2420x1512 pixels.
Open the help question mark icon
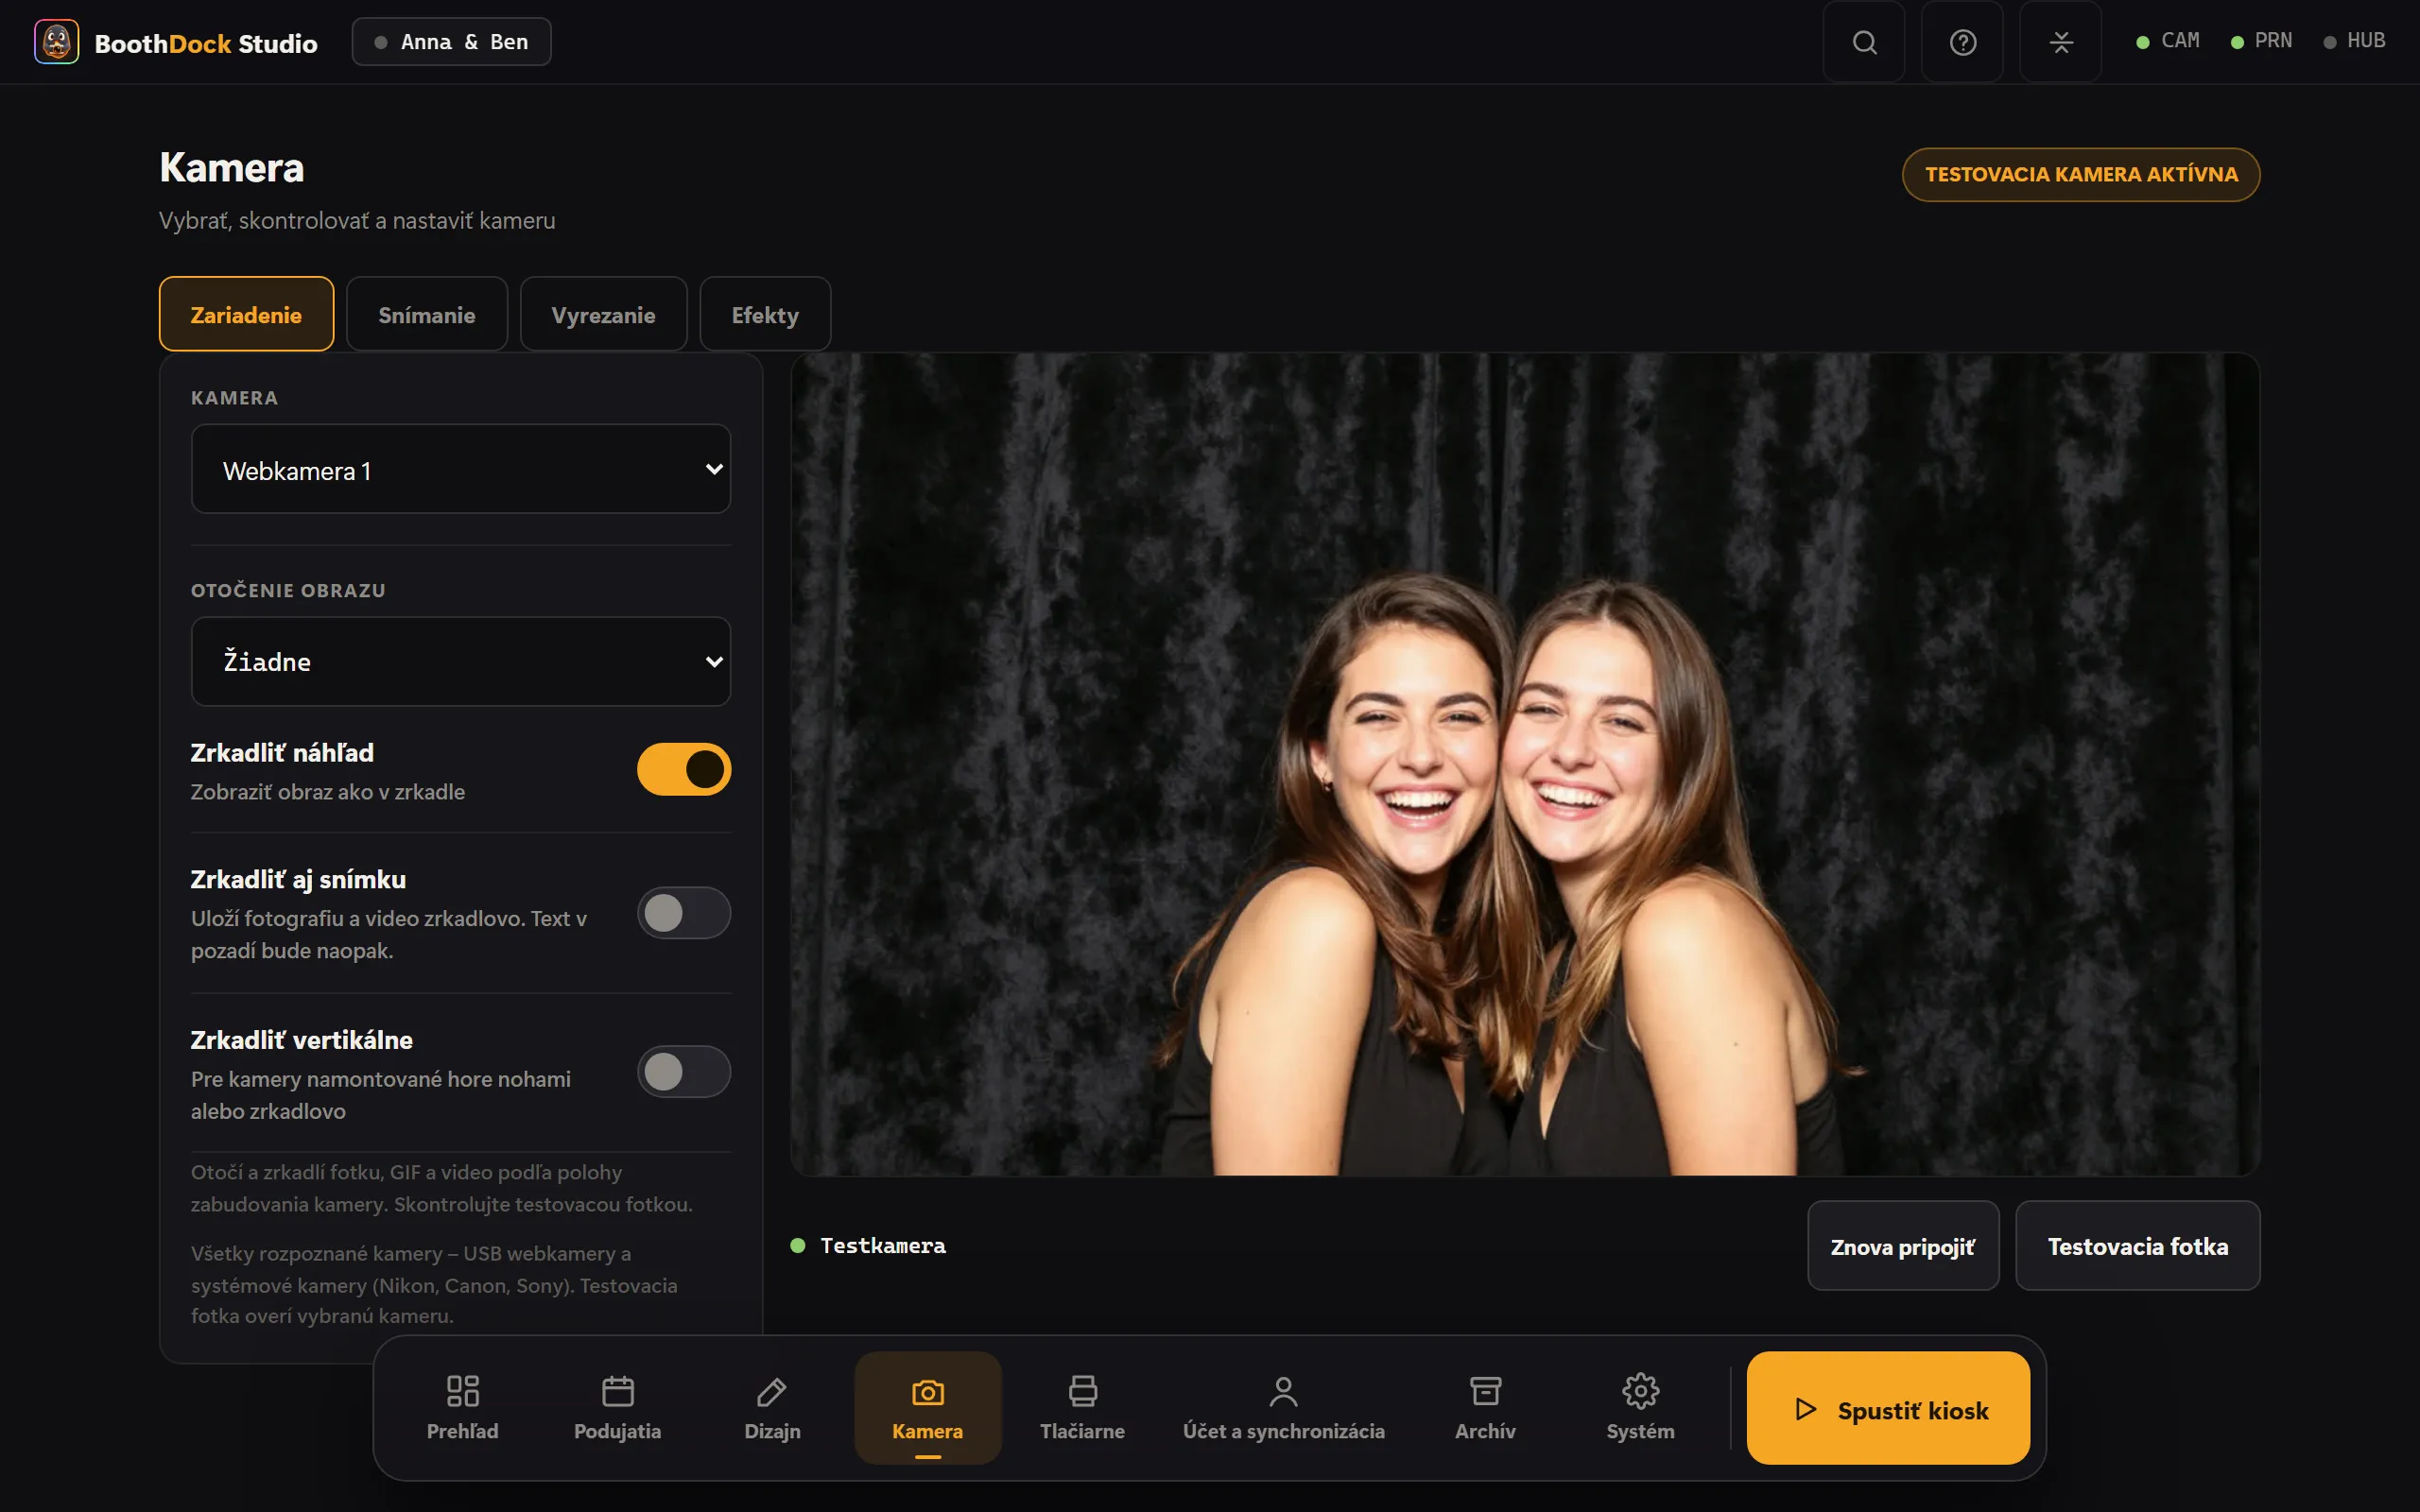pyautogui.click(x=1962, y=42)
